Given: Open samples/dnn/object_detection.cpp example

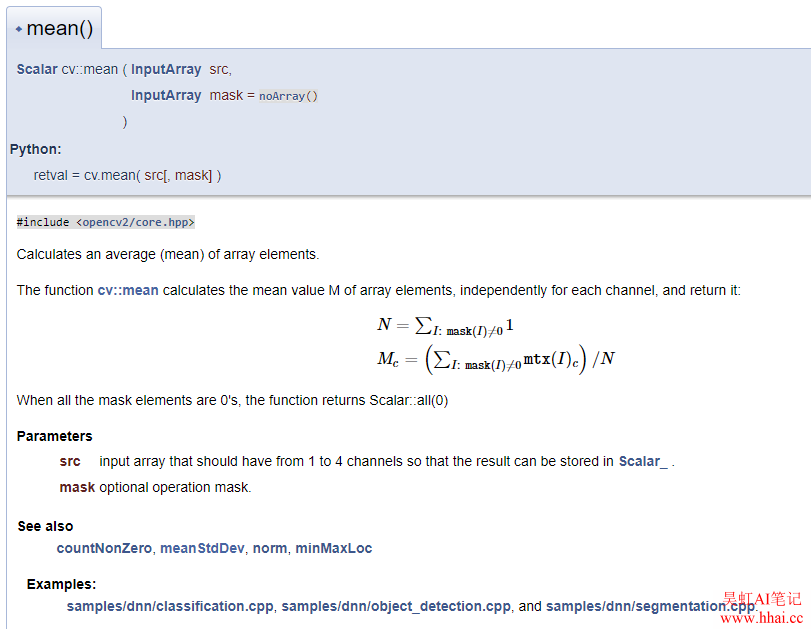Looking at the screenshot, I should point(396,606).
